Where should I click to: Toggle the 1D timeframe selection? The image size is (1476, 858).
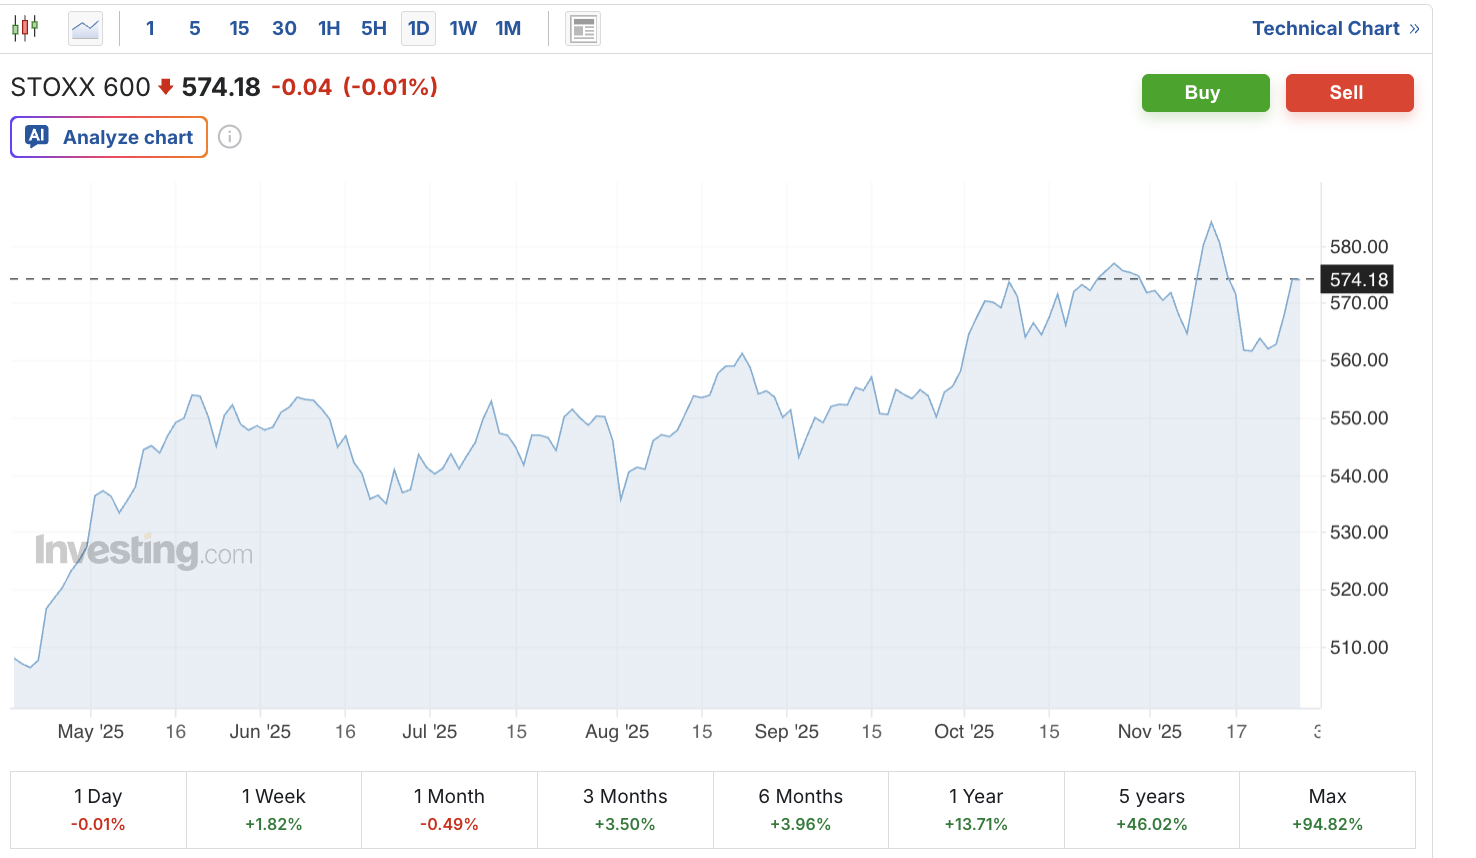click(418, 28)
